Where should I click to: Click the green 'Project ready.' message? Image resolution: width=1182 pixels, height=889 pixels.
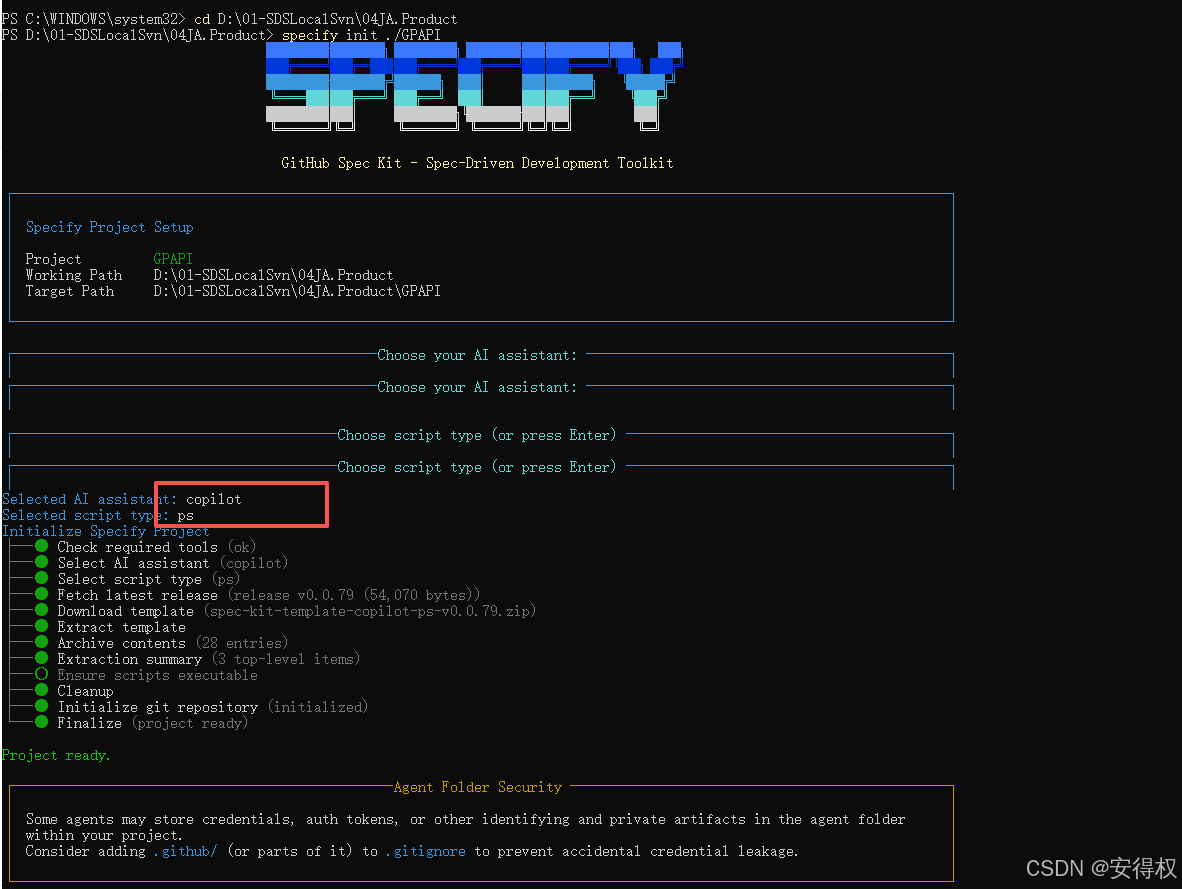(56, 755)
